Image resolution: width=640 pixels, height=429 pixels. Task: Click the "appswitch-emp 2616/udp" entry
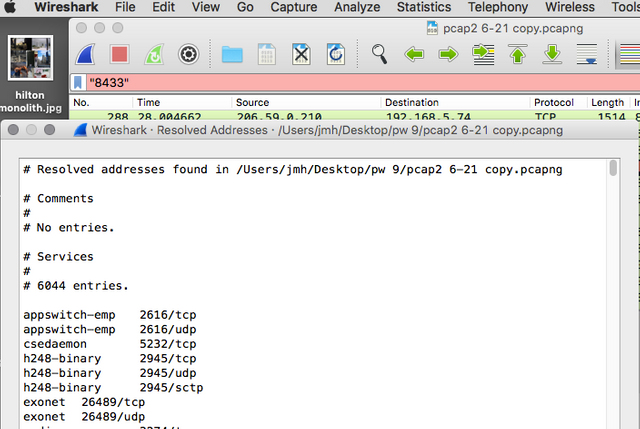click(x=110, y=329)
